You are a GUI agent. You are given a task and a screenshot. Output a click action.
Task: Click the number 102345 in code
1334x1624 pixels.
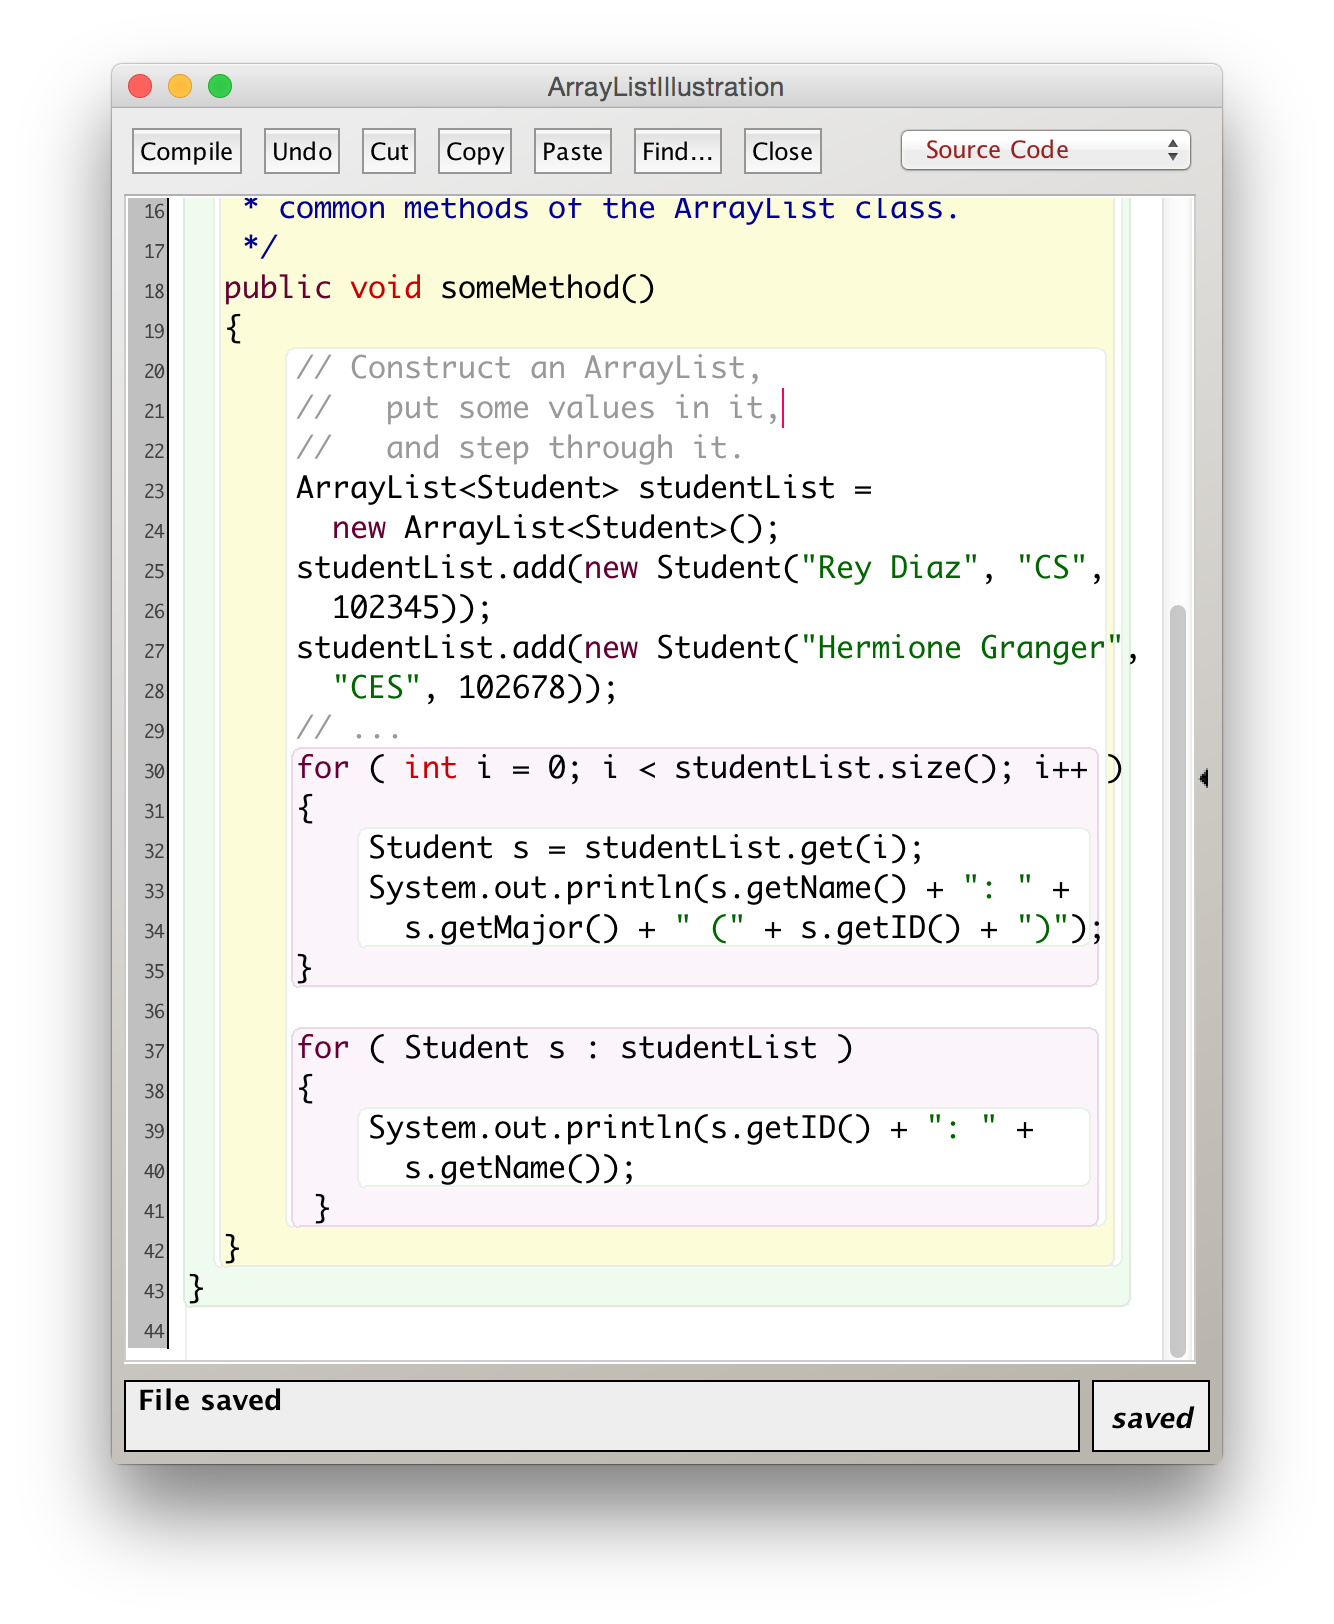[386, 608]
